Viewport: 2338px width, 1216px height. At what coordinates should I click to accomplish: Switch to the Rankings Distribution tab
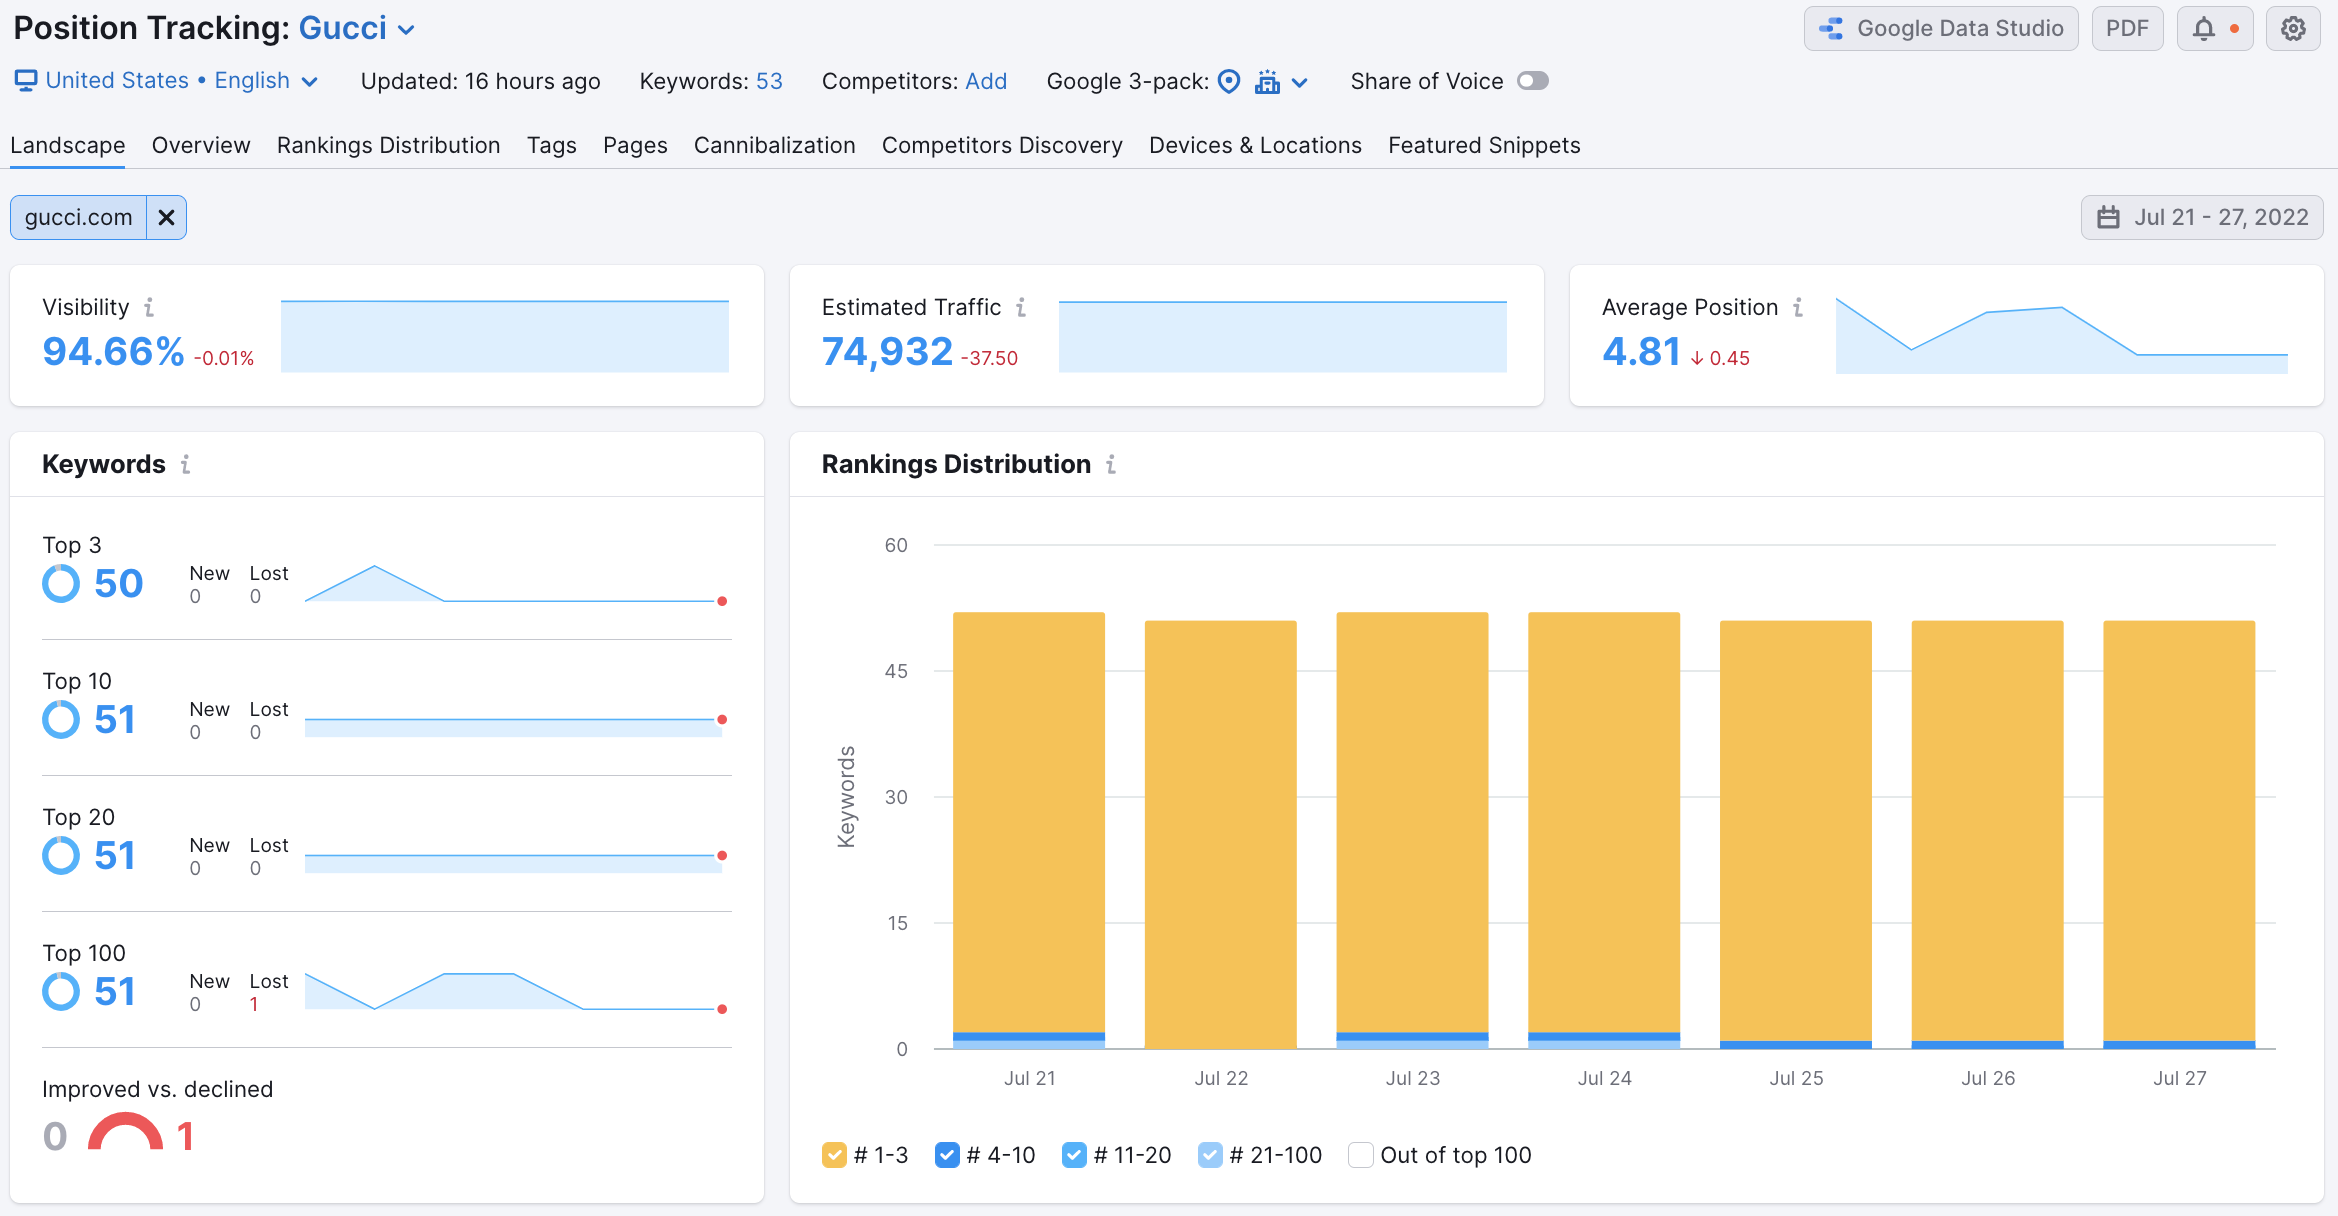[388, 145]
